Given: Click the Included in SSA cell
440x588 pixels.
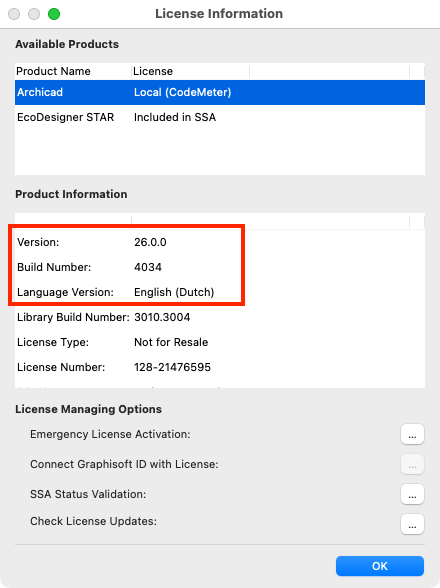Looking at the screenshot, I should (175, 117).
